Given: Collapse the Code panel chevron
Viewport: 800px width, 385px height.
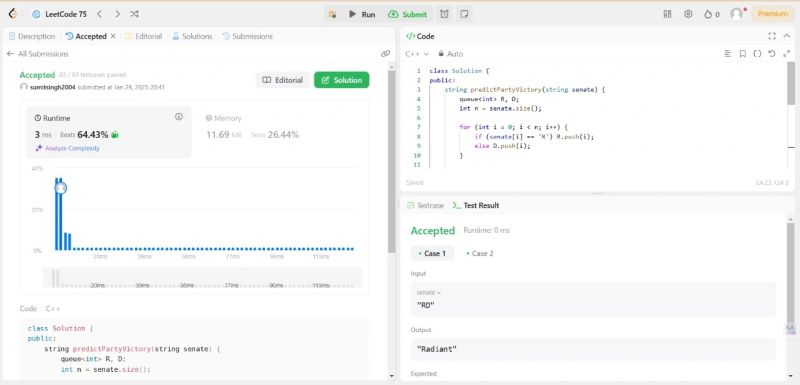Looking at the screenshot, I should click(x=787, y=36).
